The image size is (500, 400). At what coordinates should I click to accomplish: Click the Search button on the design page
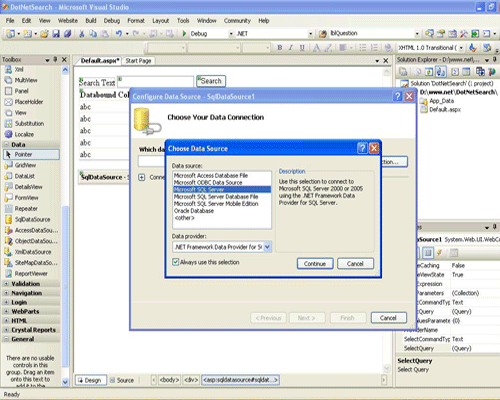[x=211, y=81]
